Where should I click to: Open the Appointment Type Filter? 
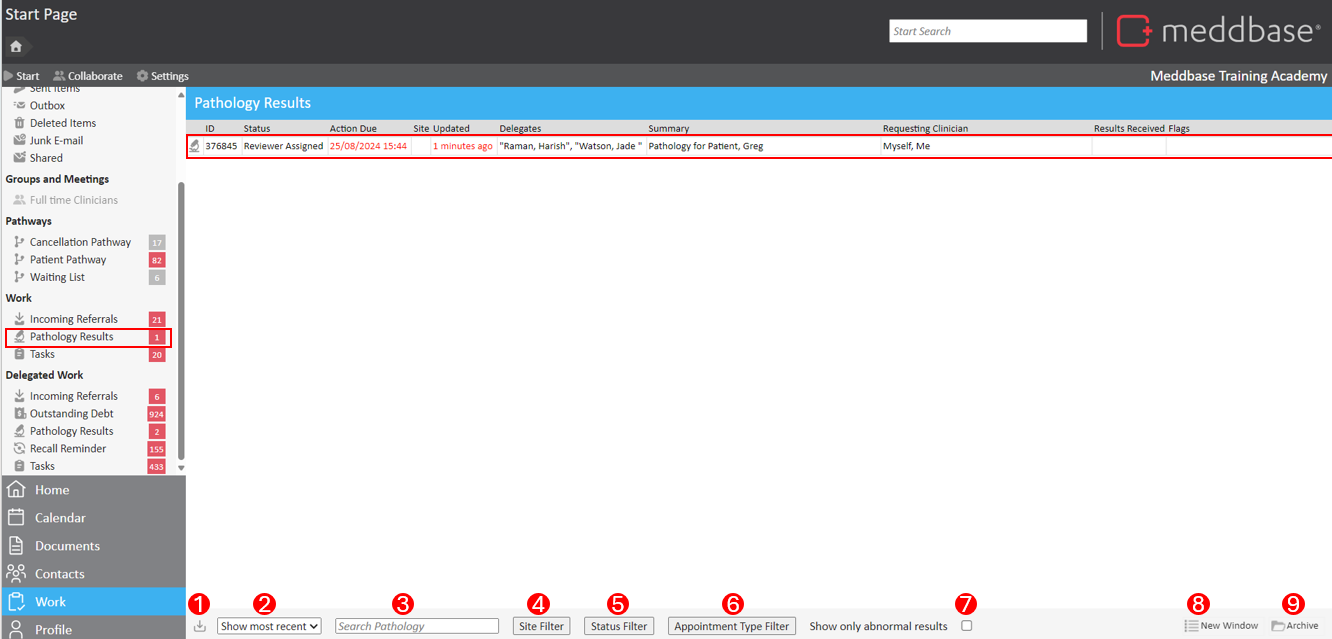[x=731, y=626]
